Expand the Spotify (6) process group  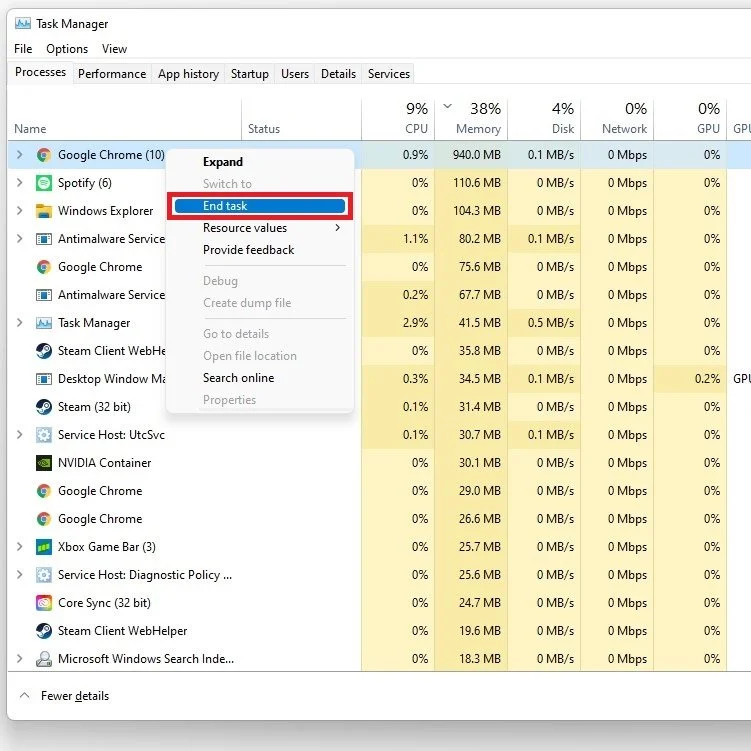coord(19,183)
